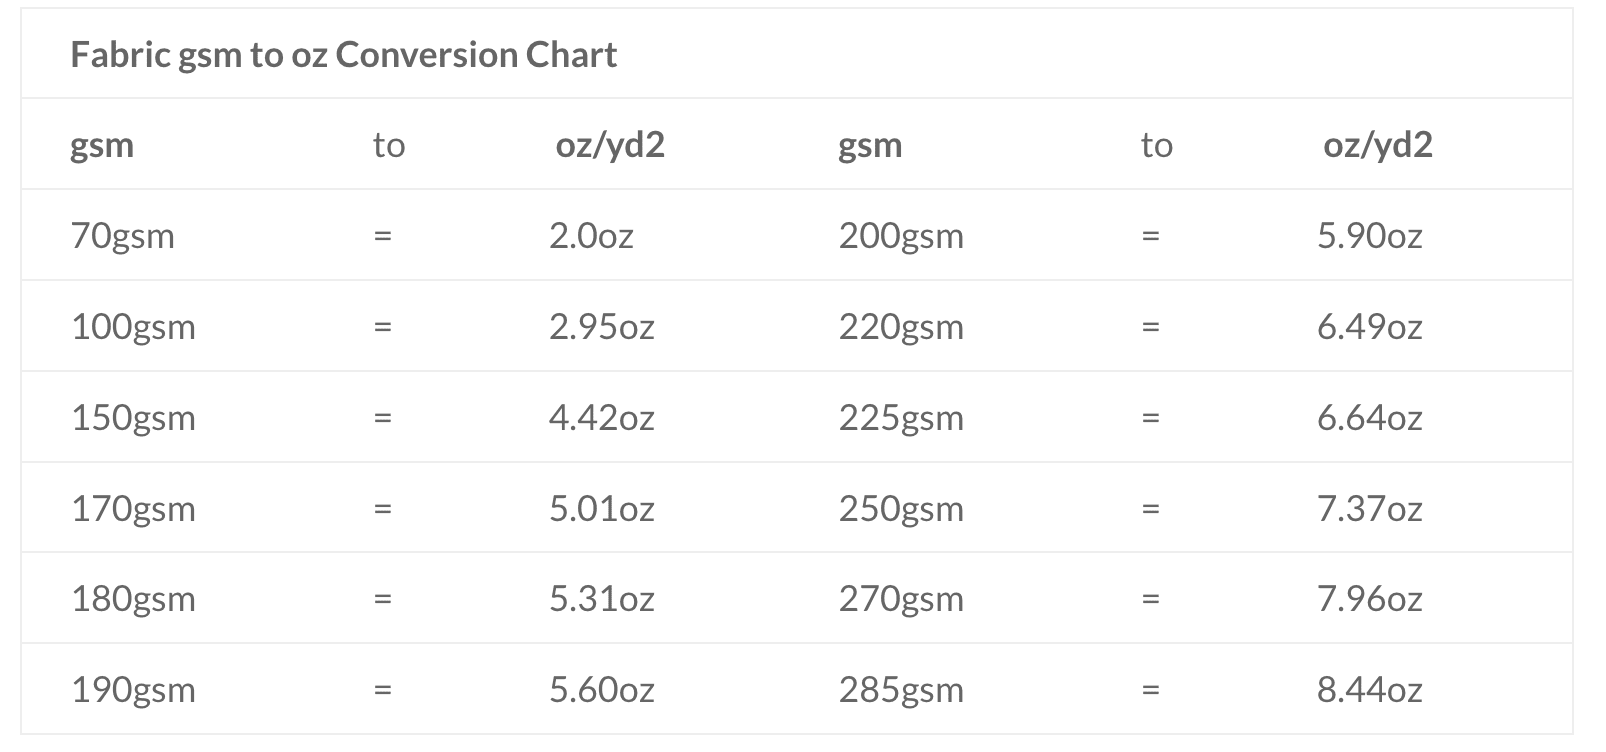This screenshot has height=752, width=1606.
Task: Select the 100gsm cell
Action: pyautogui.click(x=133, y=327)
